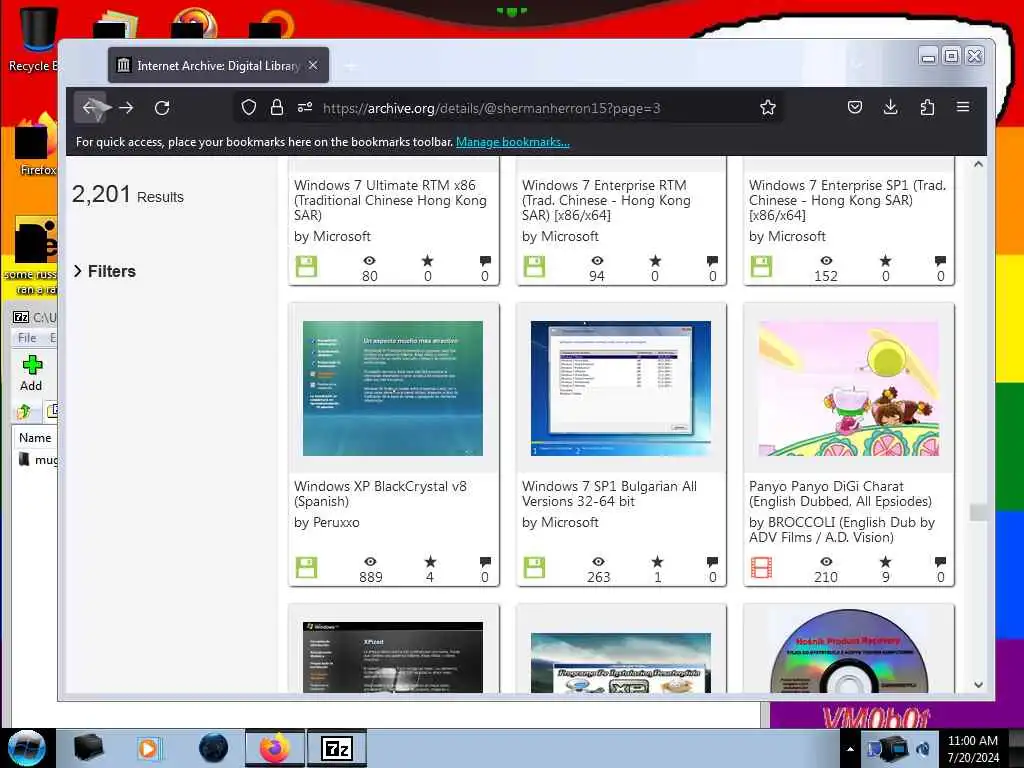Open Windows 7 Enterprise SP1 item title
The width and height of the screenshot is (1024, 768).
[848, 200]
